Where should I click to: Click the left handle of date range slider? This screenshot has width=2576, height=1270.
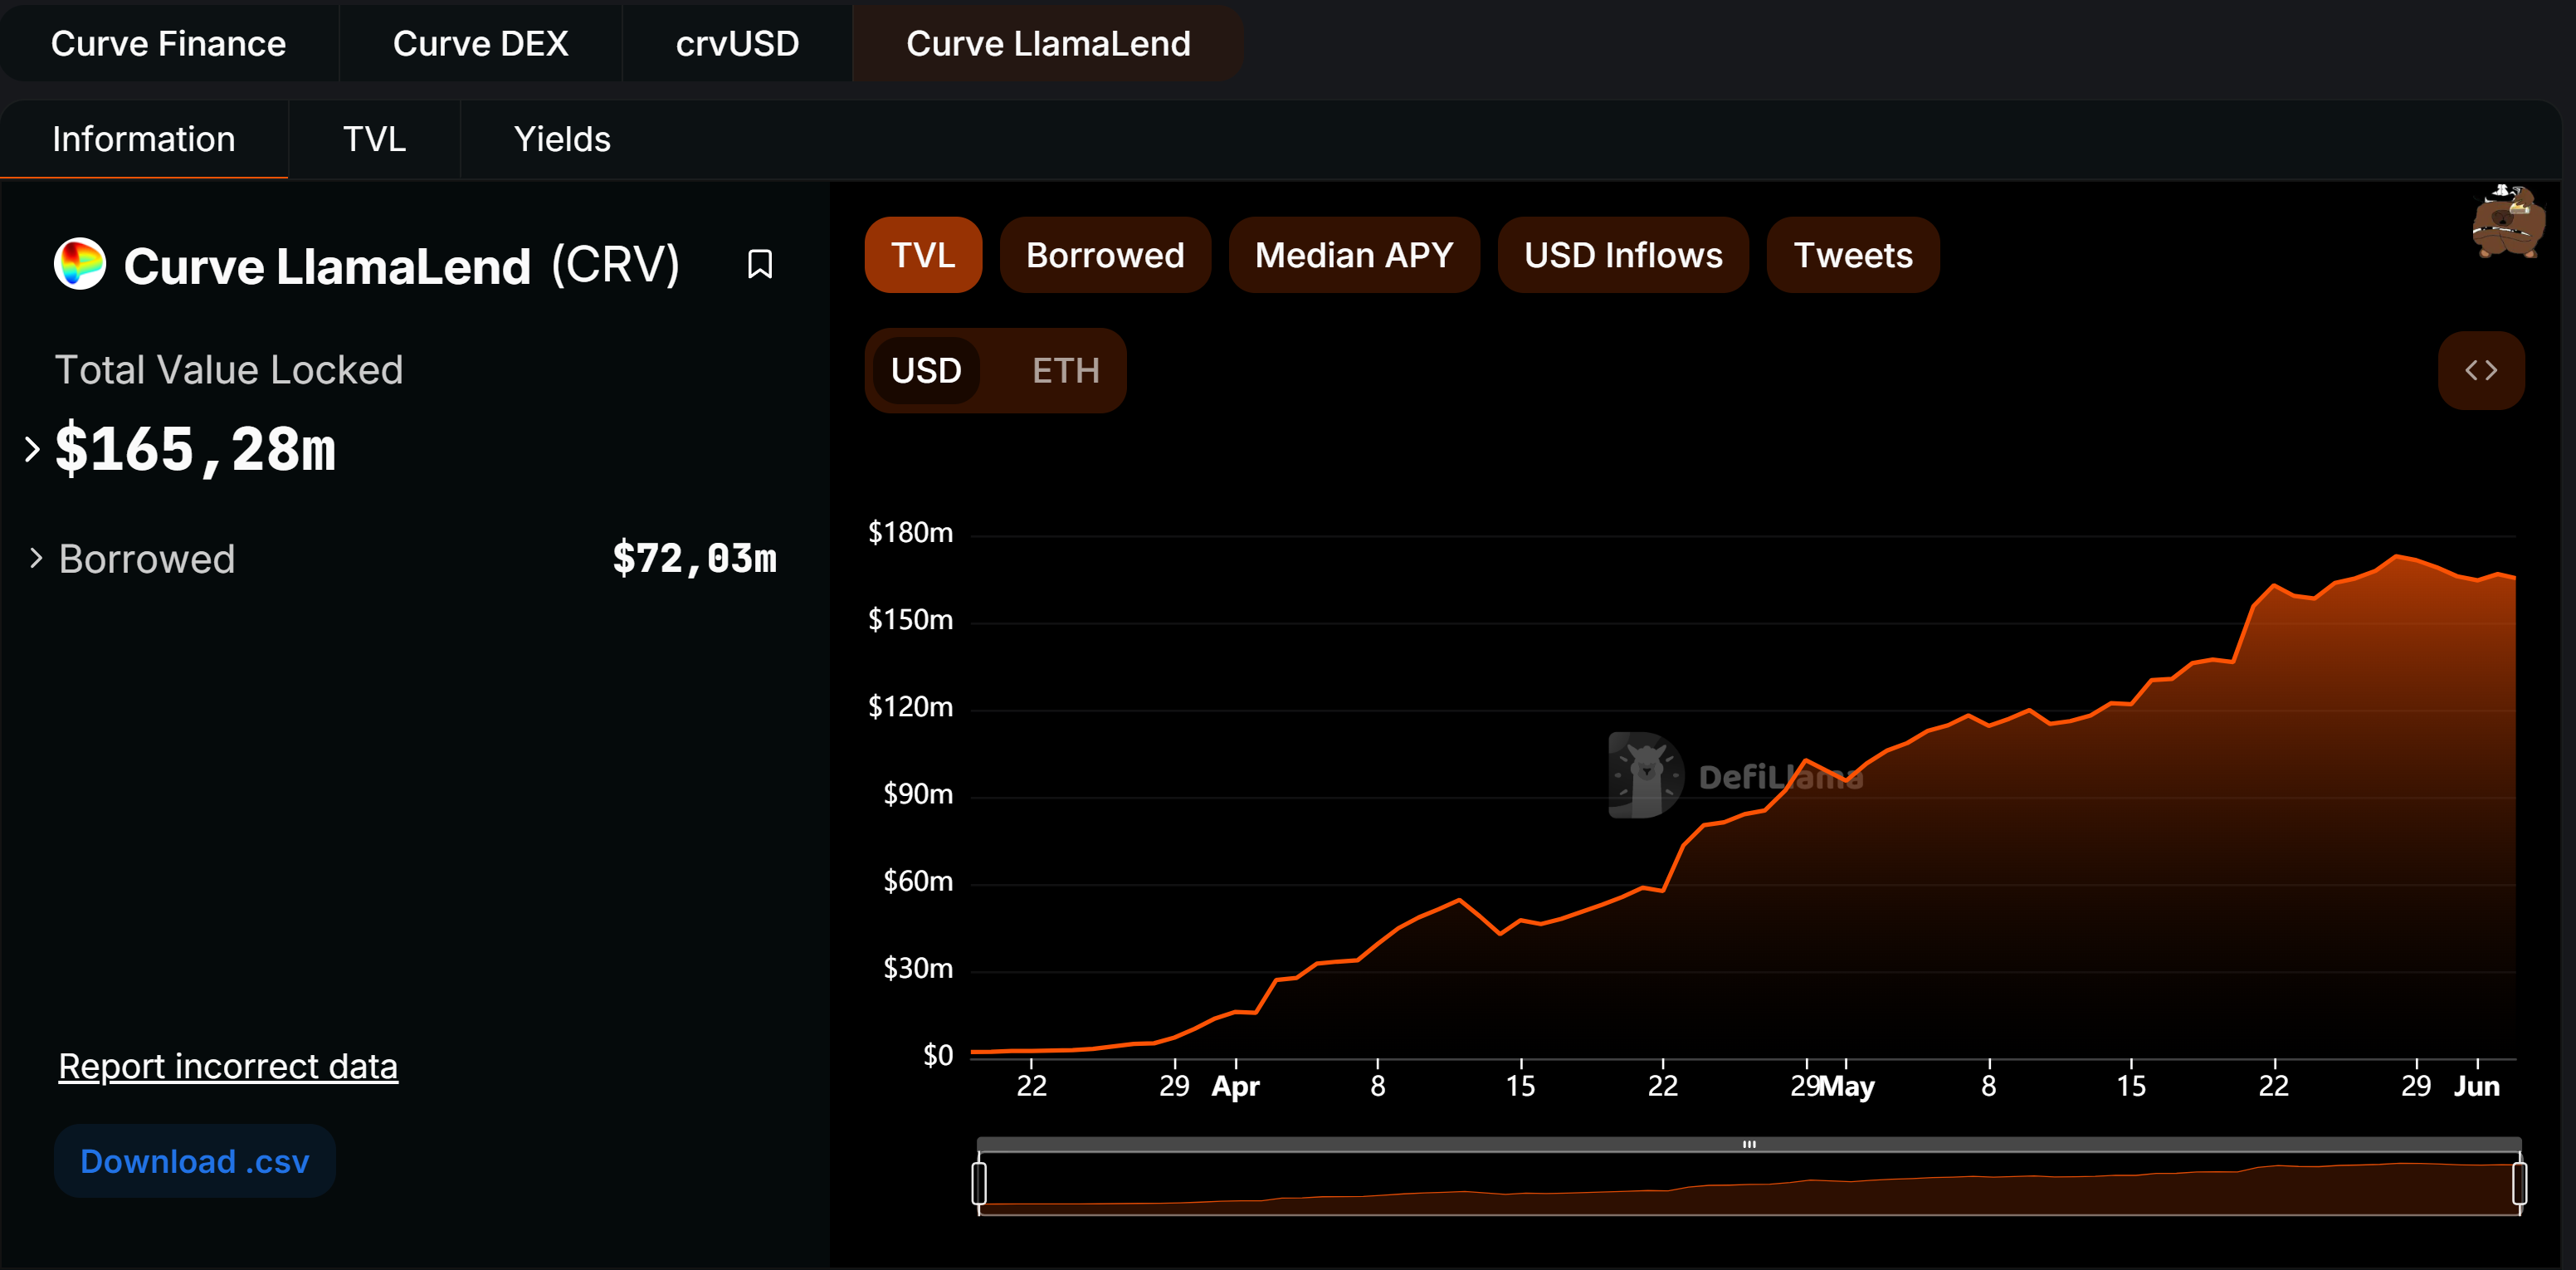[x=979, y=1184]
